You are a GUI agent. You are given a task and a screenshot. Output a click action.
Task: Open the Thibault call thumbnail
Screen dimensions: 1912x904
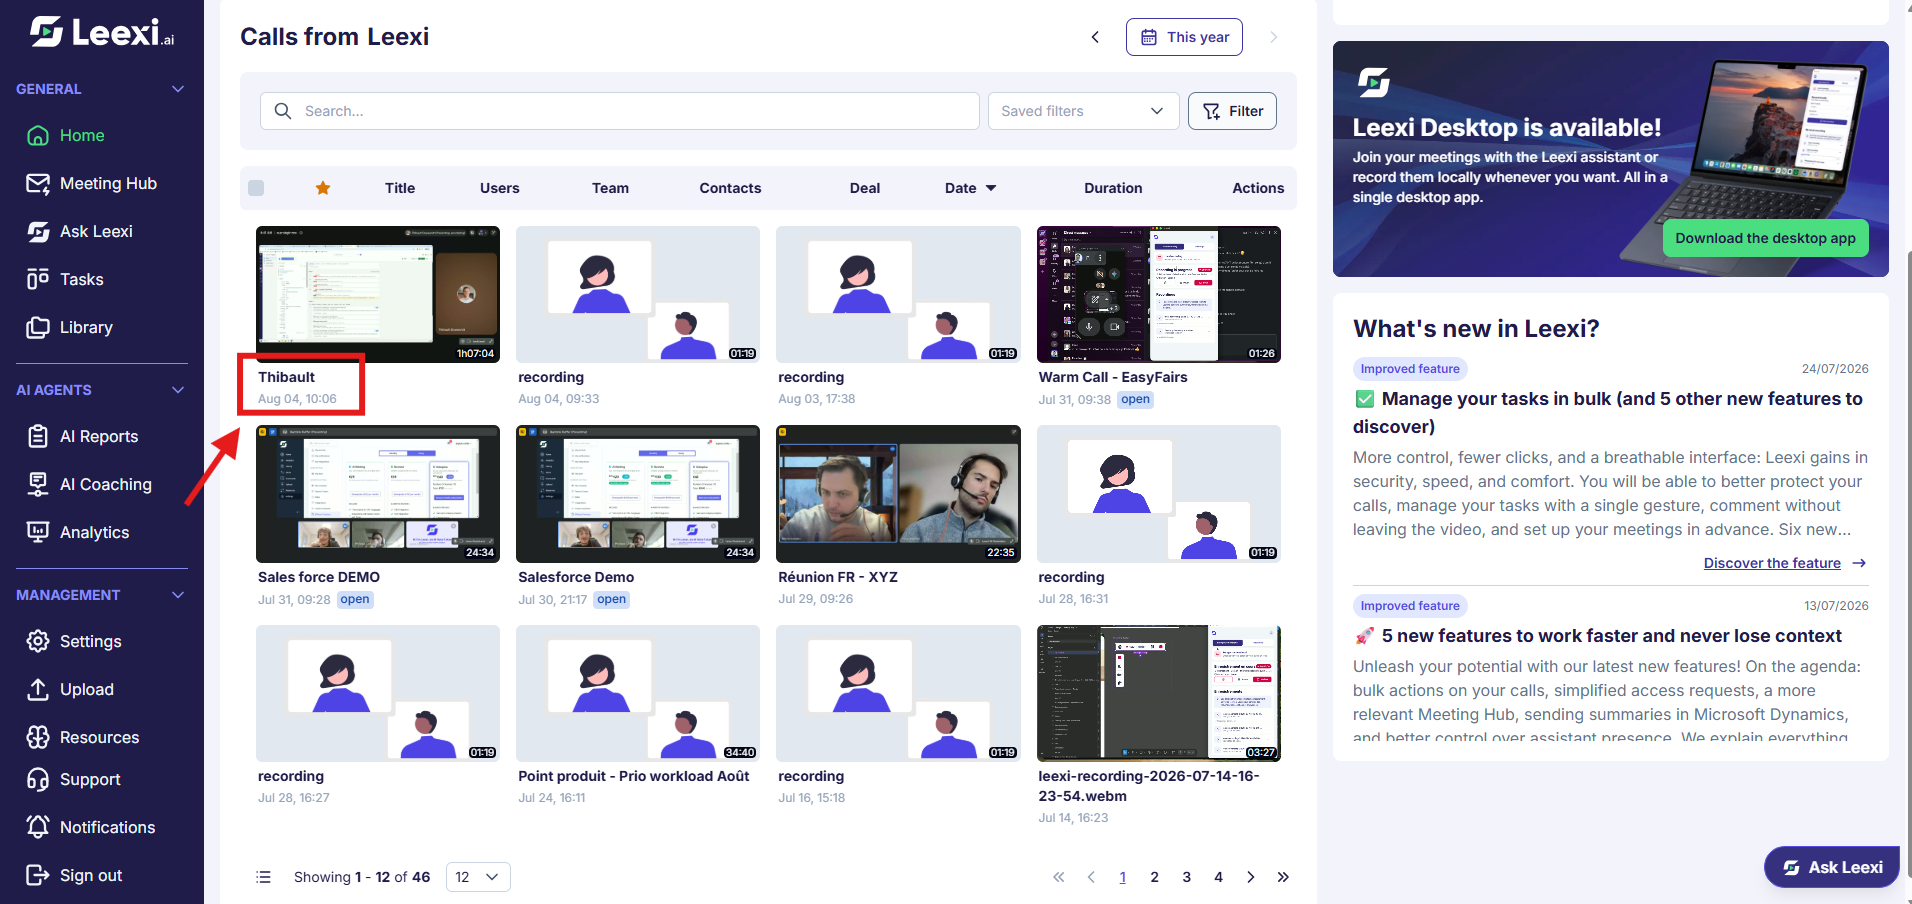click(378, 294)
